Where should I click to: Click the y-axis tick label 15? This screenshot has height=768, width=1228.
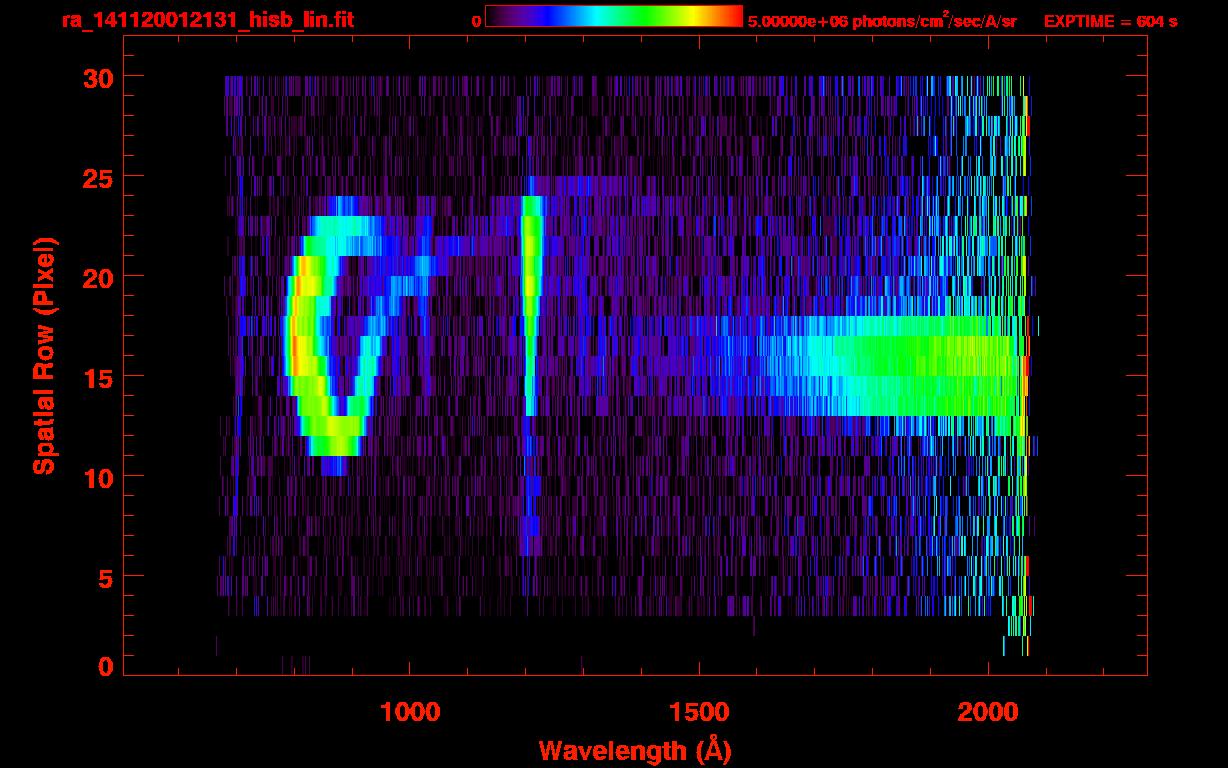[98, 377]
